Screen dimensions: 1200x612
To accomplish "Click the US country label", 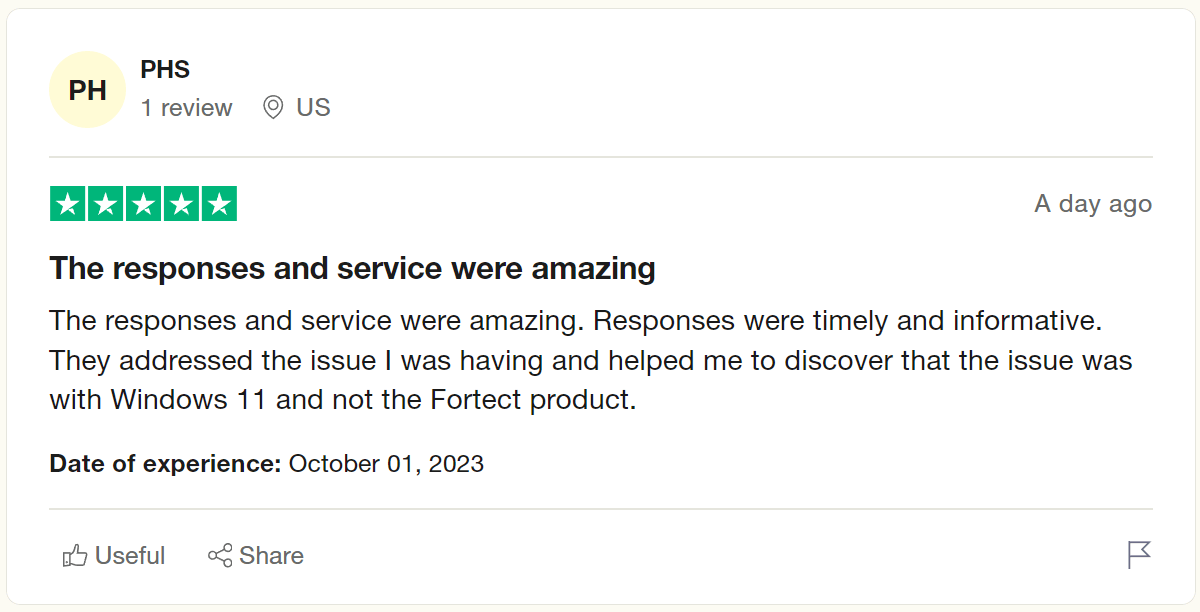I will coord(313,108).
